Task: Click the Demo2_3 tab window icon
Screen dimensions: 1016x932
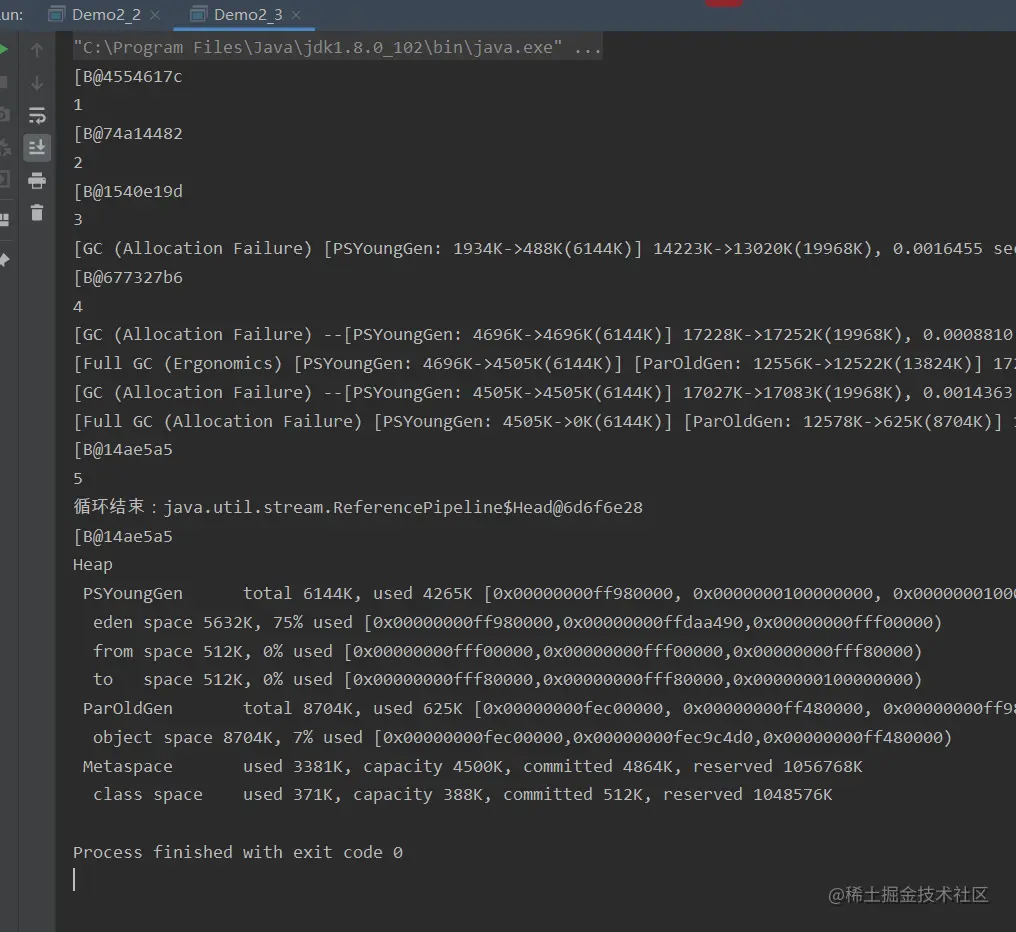Action: point(199,14)
